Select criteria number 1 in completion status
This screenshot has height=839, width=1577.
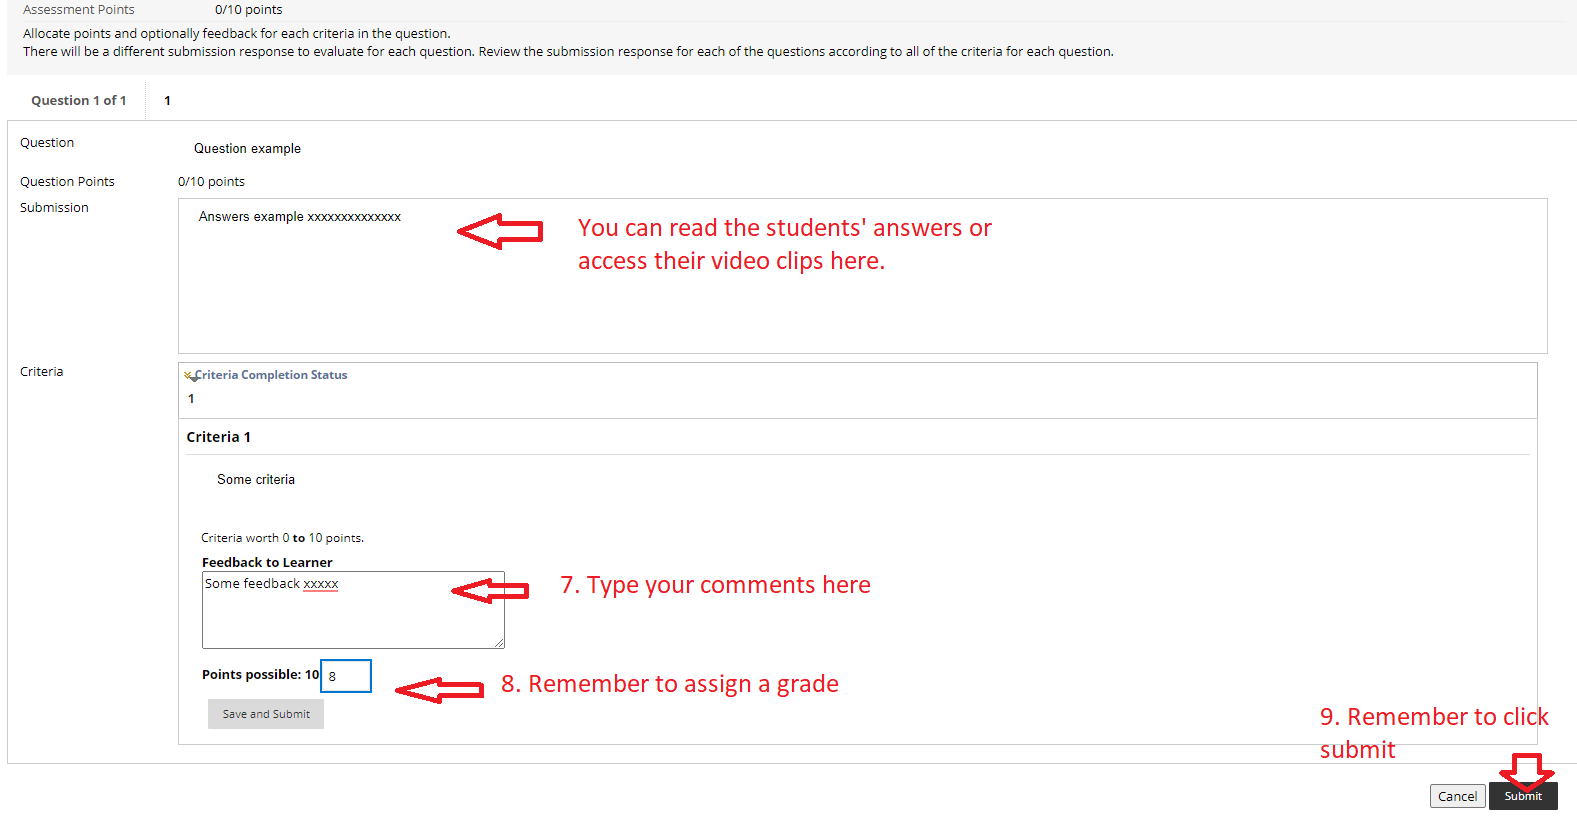tap(191, 399)
